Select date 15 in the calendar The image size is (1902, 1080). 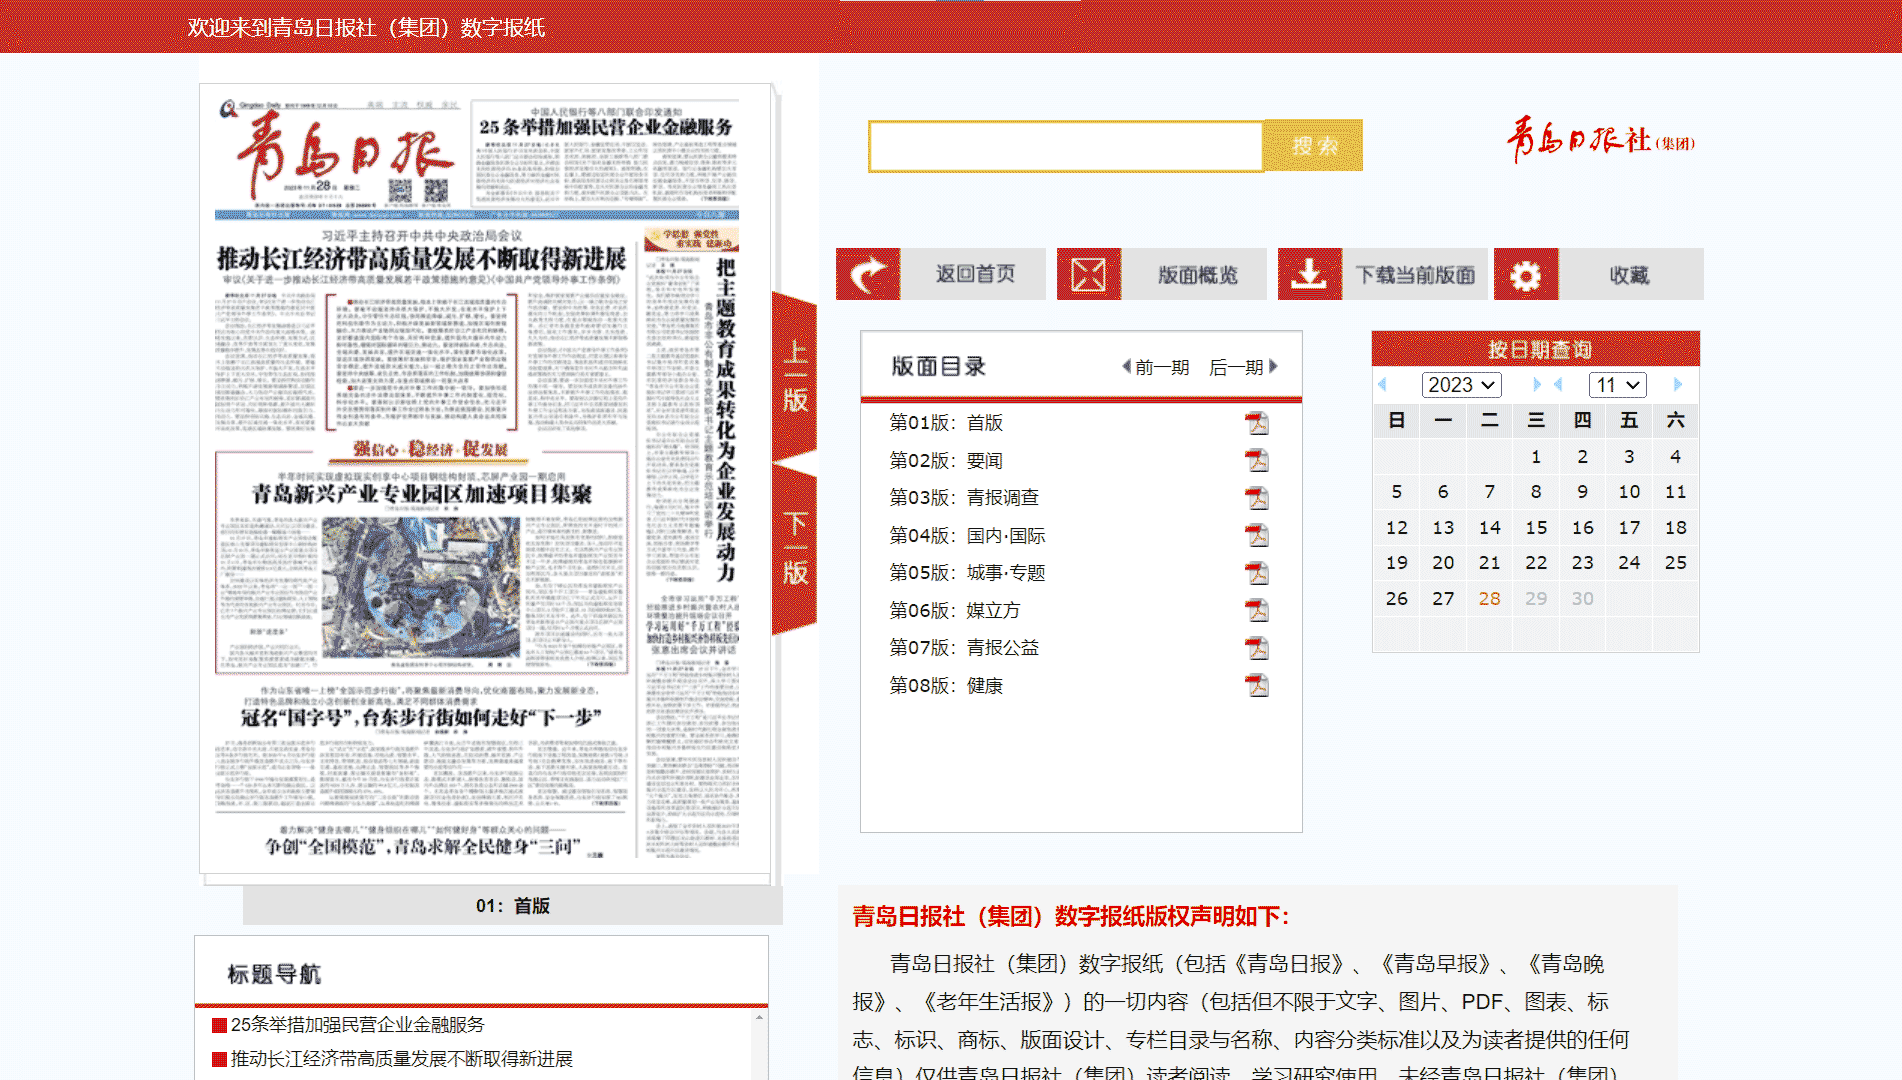point(1536,527)
